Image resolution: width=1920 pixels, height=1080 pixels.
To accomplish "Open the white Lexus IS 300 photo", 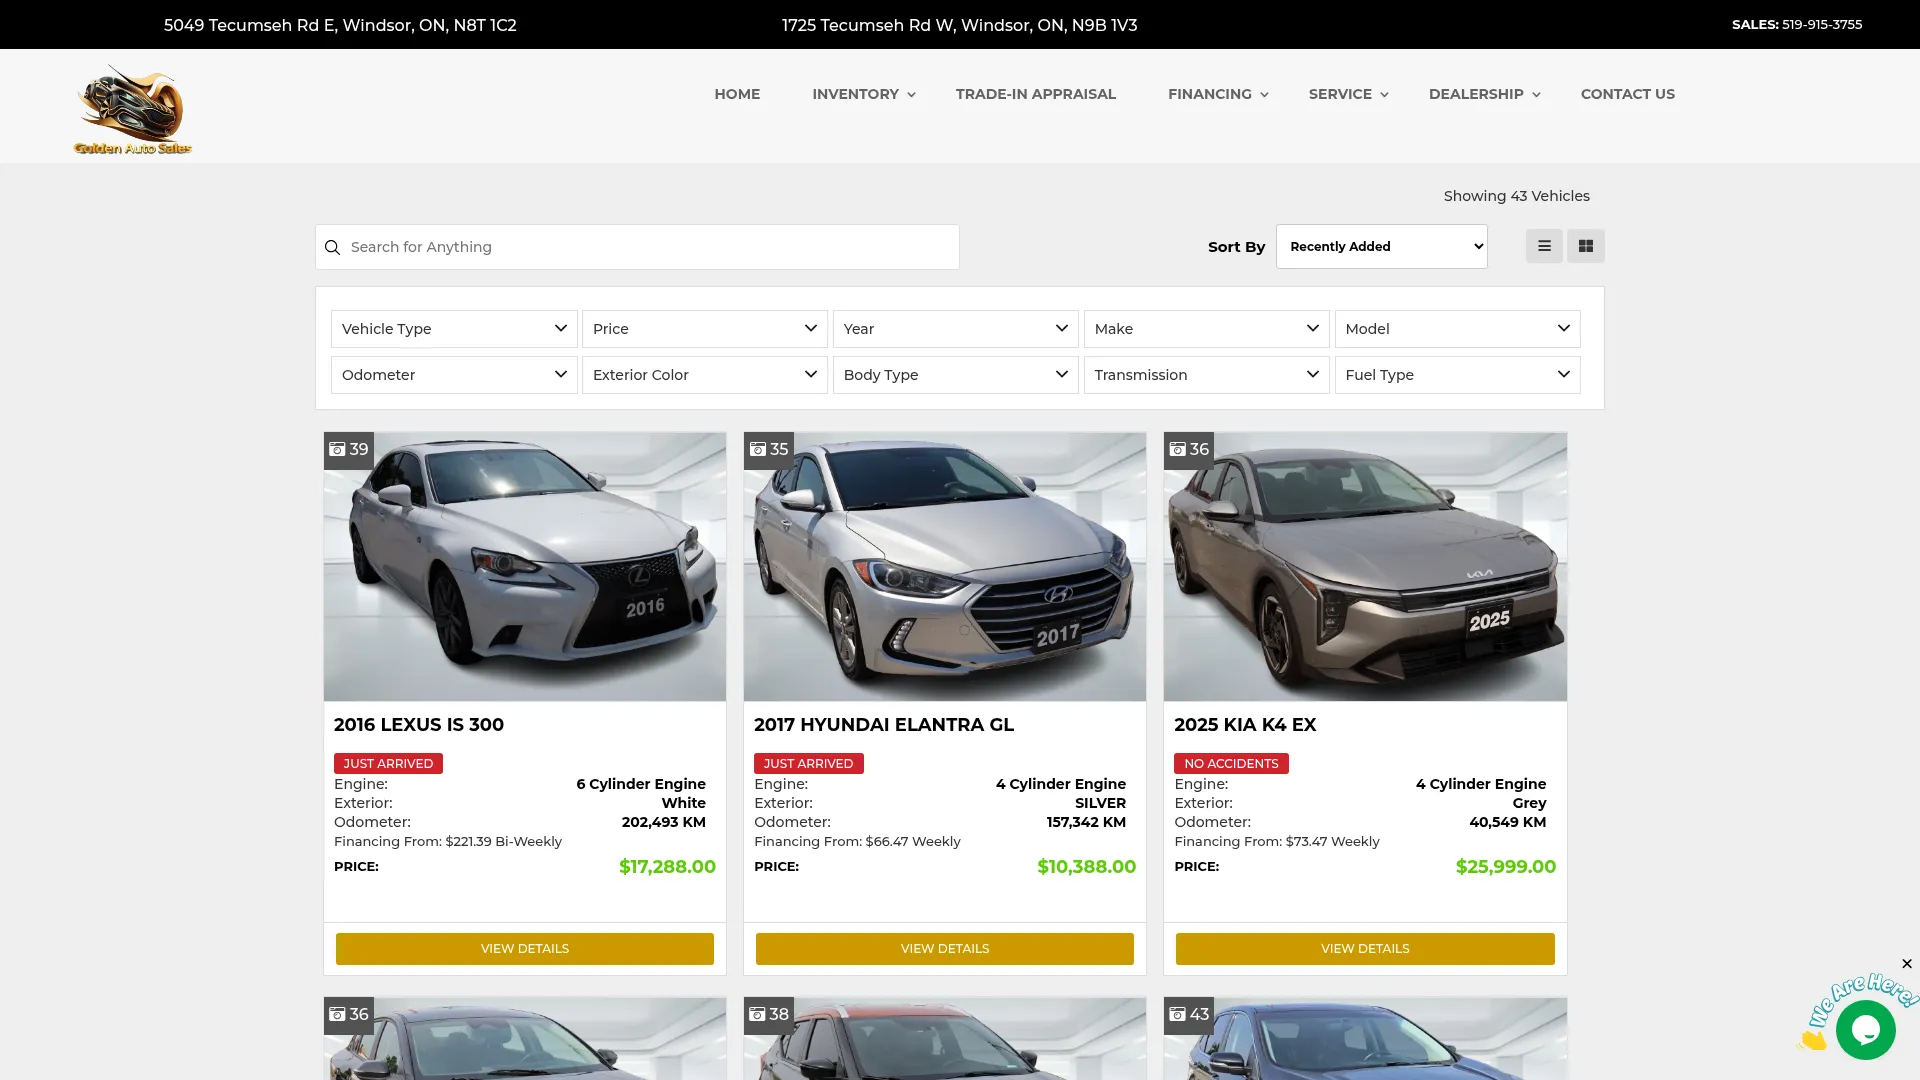I will point(525,567).
